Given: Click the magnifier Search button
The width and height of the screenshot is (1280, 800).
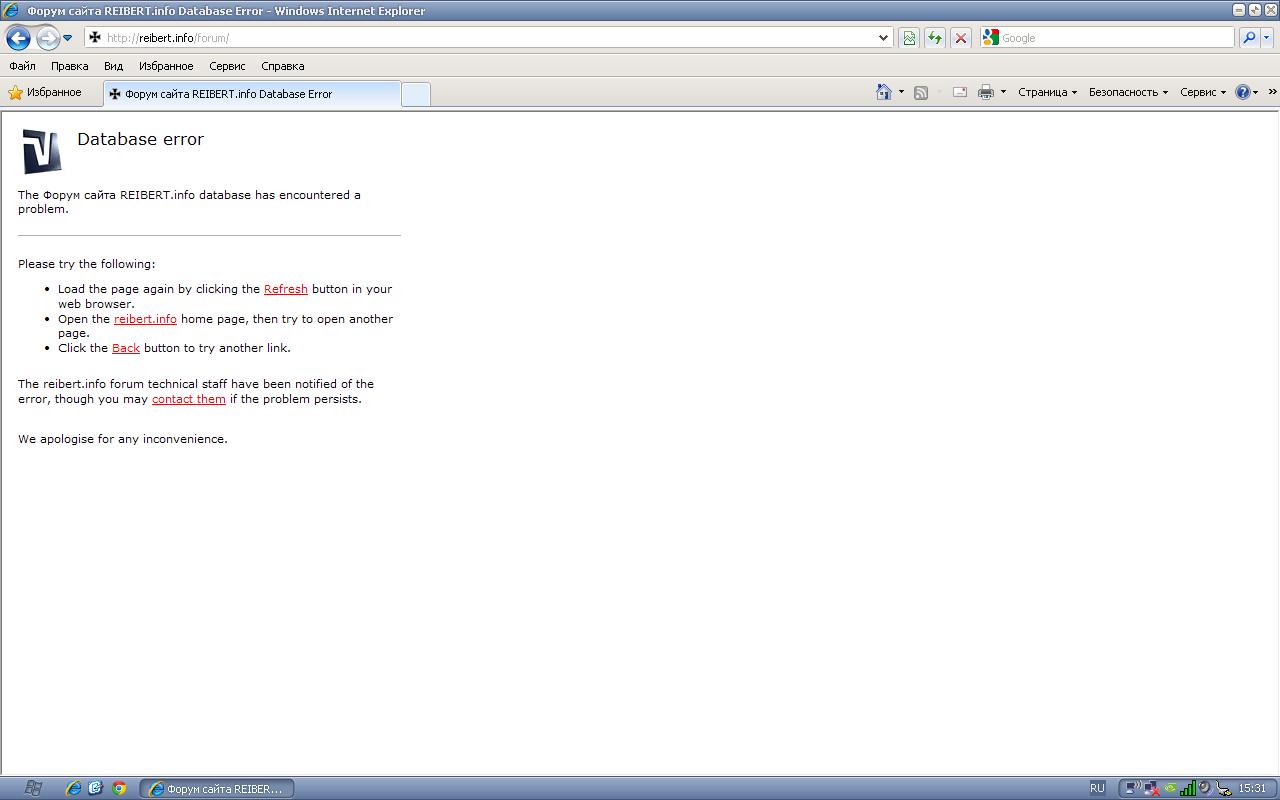Looking at the screenshot, I should (1248, 38).
